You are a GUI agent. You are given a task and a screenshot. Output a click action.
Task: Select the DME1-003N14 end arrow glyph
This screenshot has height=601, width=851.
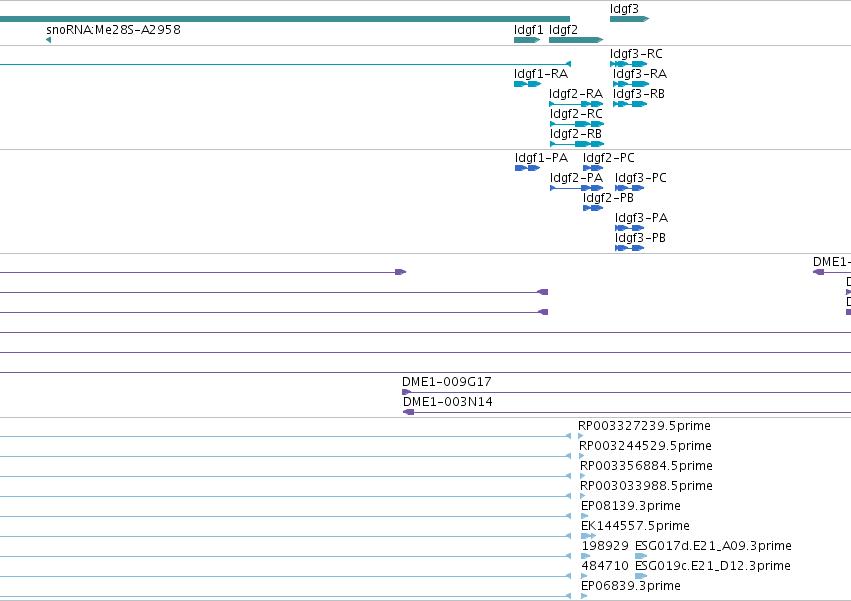coord(409,413)
